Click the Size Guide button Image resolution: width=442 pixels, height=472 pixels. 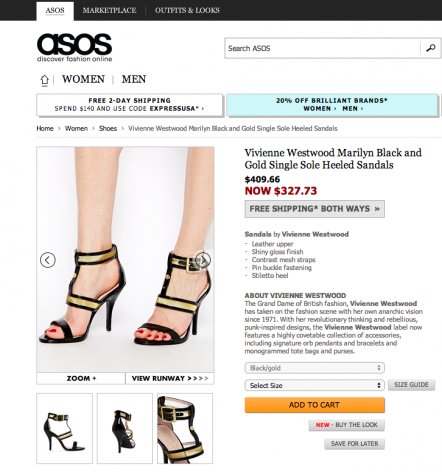coord(411,385)
